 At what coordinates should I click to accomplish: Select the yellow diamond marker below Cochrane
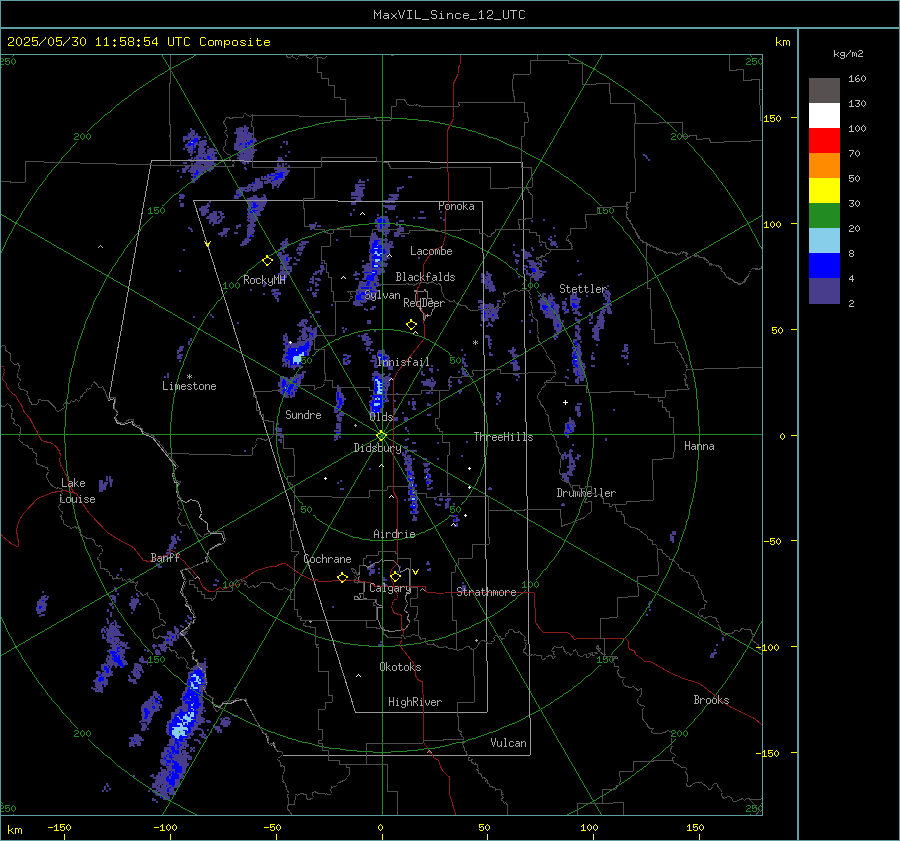click(342, 577)
